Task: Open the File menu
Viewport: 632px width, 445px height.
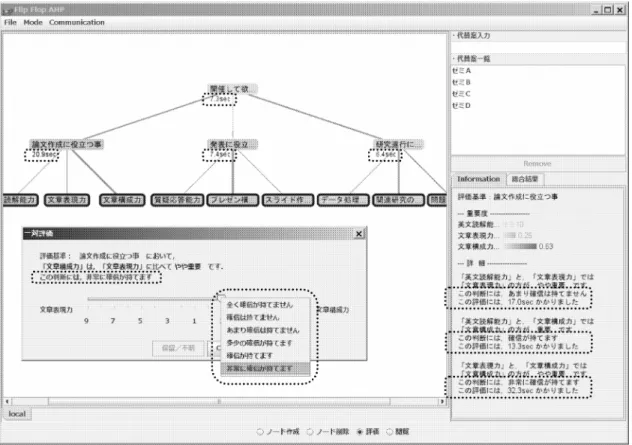Action: 10,22
